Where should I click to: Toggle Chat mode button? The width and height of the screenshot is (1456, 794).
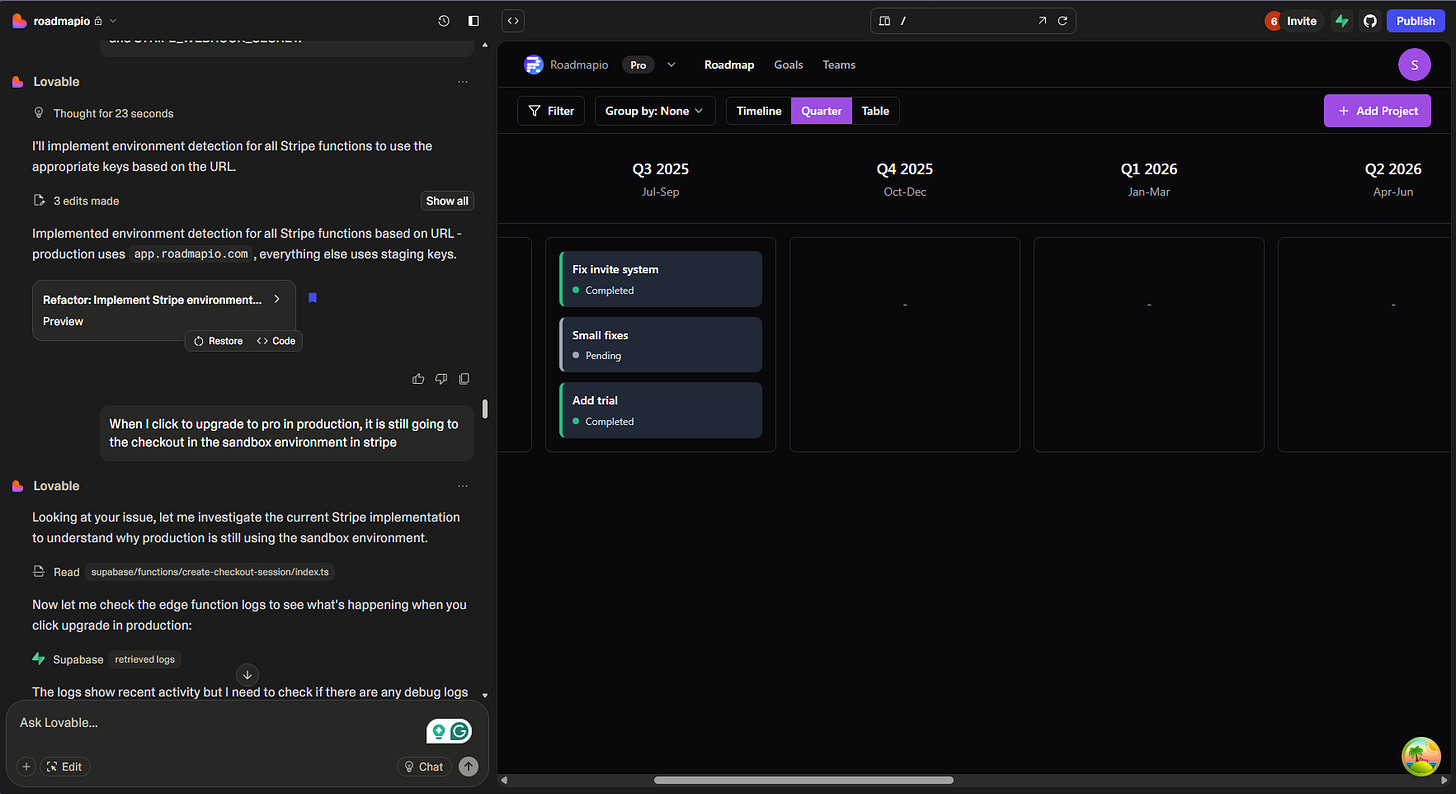pos(424,767)
